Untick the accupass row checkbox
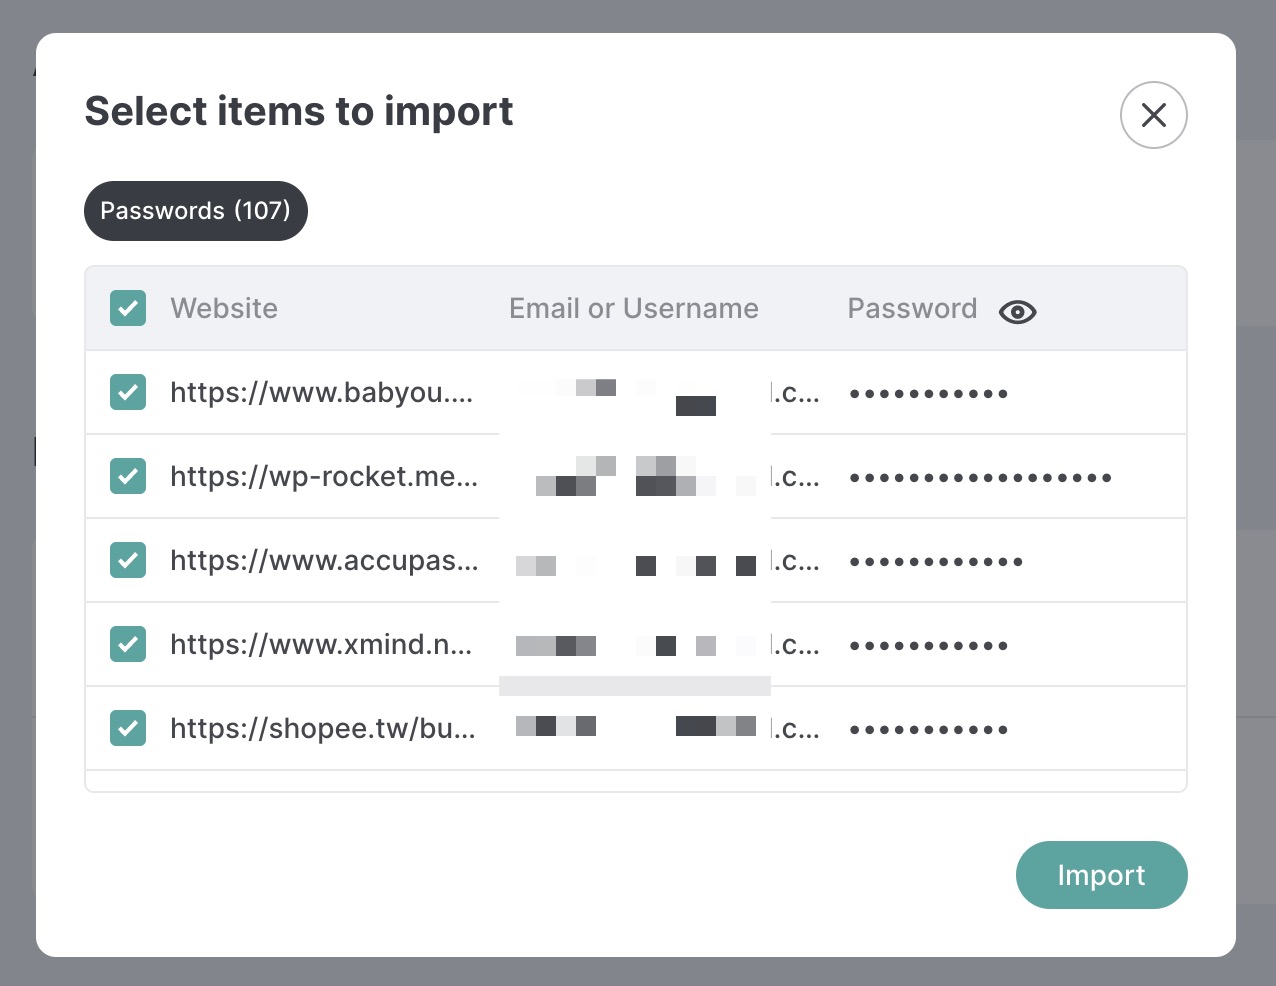The width and height of the screenshot is (1276, 986). pyautogui.click(x=128, y=560)
